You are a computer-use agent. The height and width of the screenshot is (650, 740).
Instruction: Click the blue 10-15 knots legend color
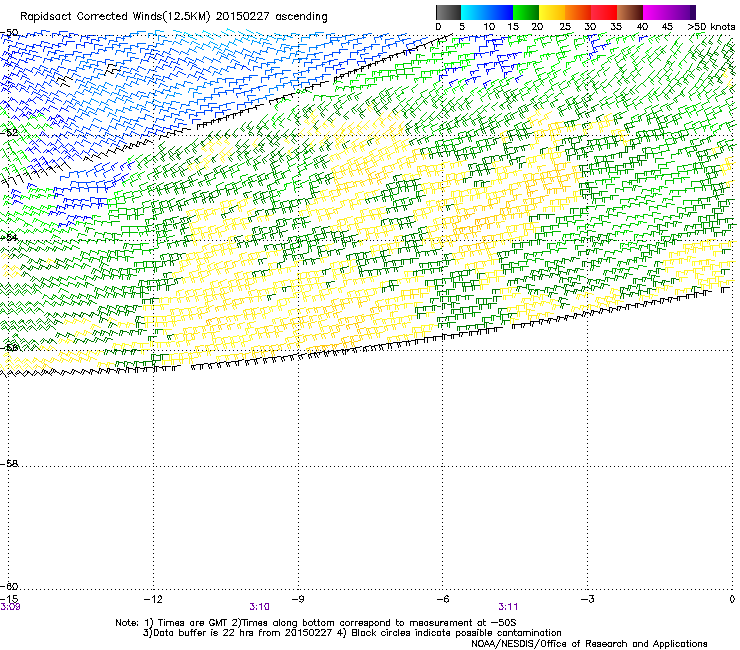(x=500, y=12)
